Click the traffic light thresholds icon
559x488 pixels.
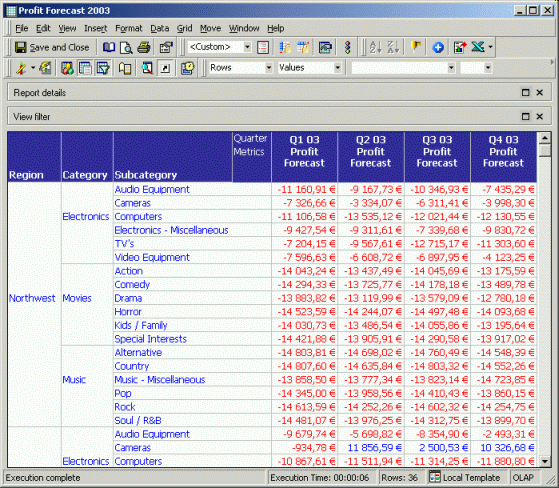(347, 47)
